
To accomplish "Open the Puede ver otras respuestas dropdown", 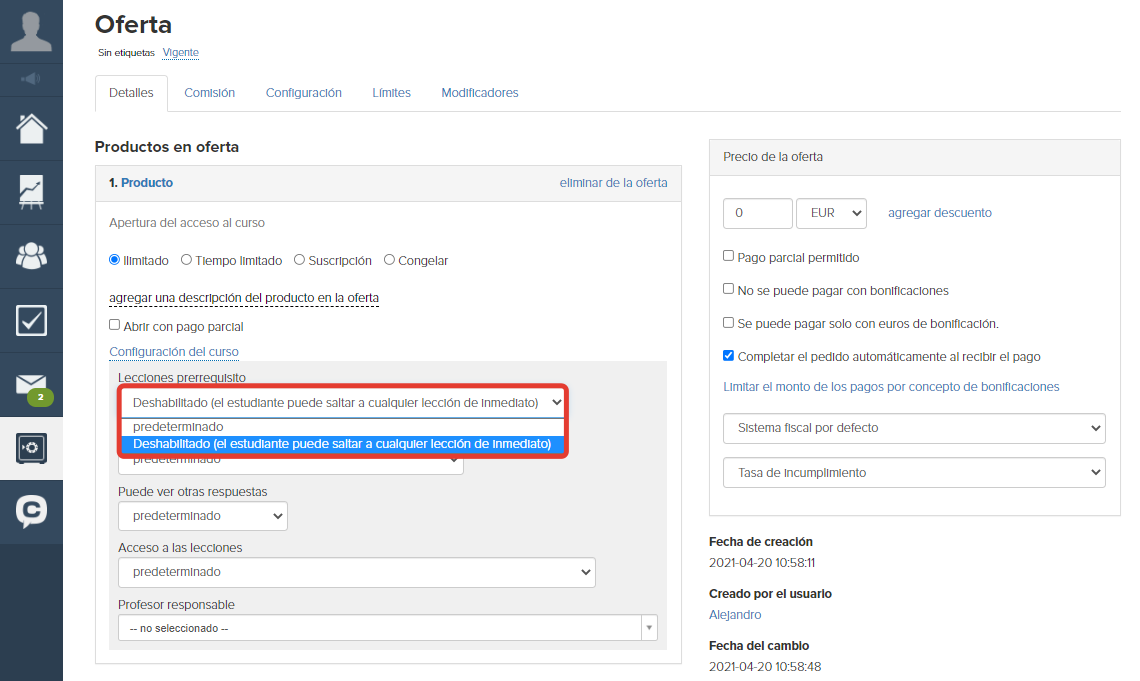I will tap(203, 516).
